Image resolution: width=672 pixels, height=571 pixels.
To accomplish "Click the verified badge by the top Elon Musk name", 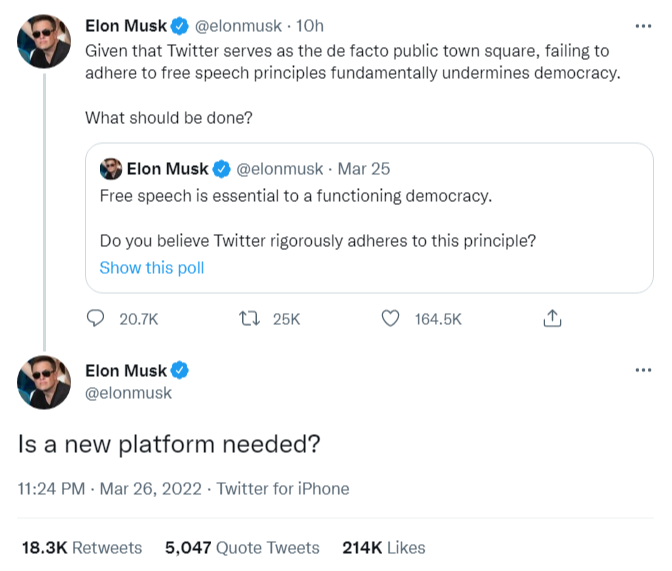I will pyautogui.click(x=180, y=26).
